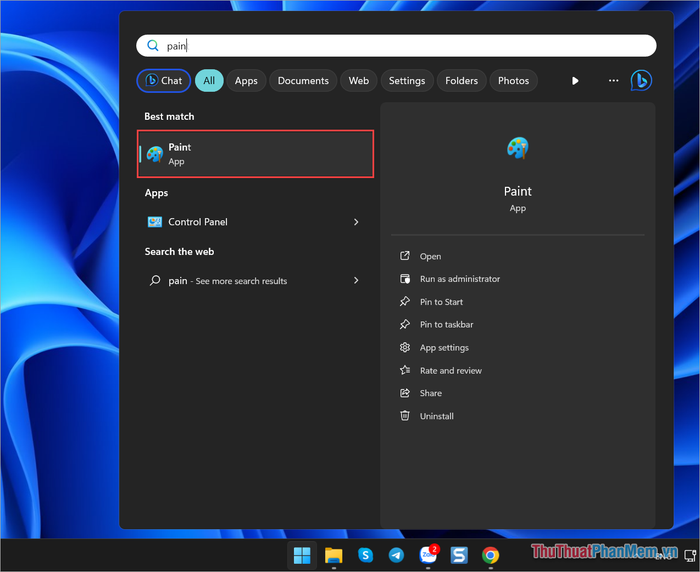Click the Rate and review star icon
This screenshot has width=700, height=572.
tap(404, 370)
